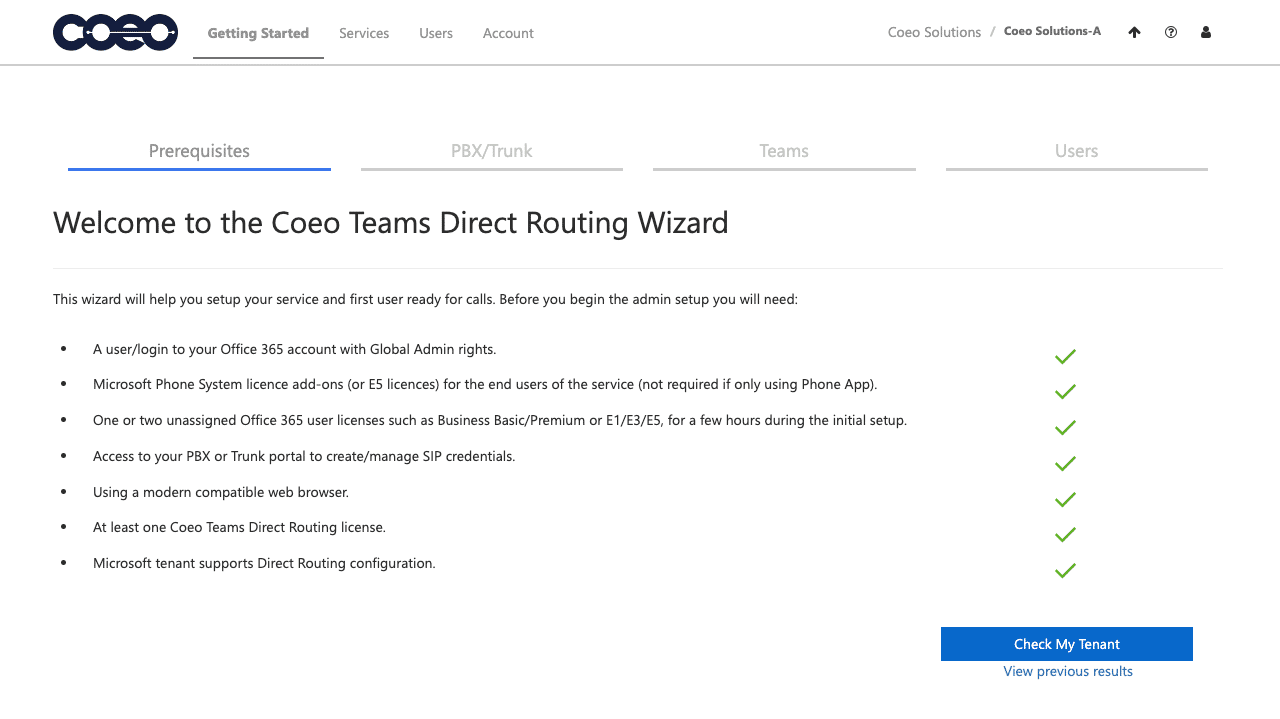Select the Teams wizard step
The width and height of the screenshot is (1280, 719).
click(x=784, y=152)
